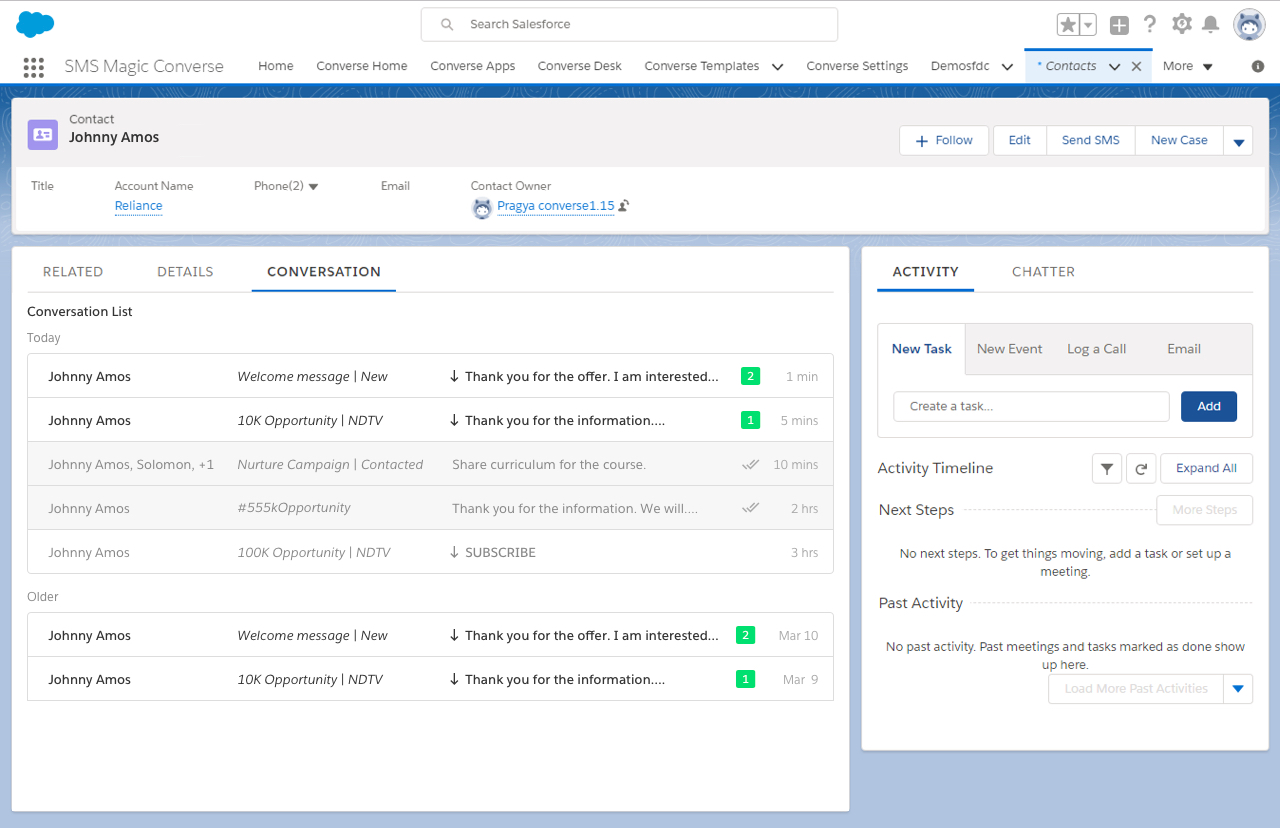The image size is (1280, 828).
Task: Click the Edit button
Action: tap(1020, 141)
